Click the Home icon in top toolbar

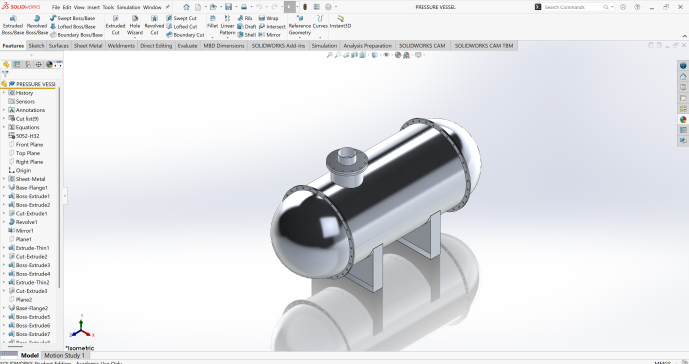186,7
